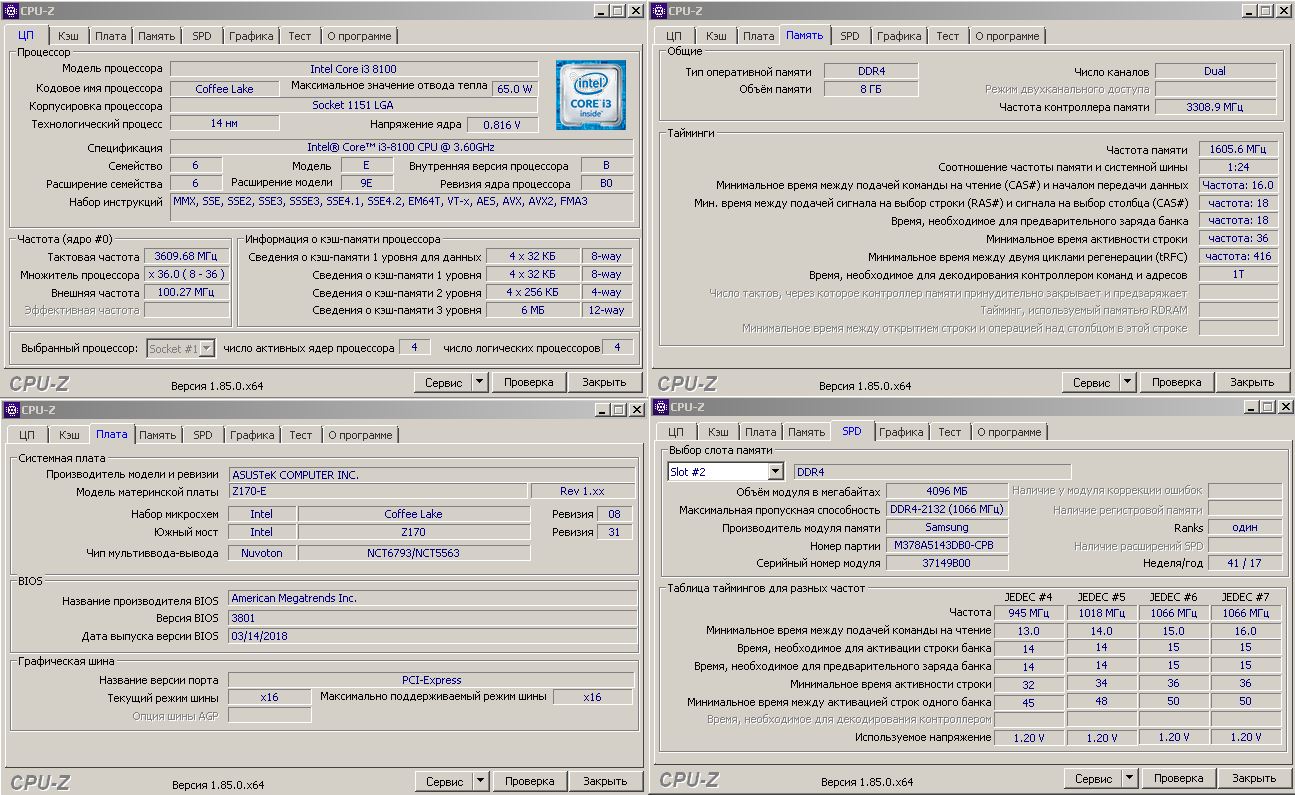
Task: Click the 'Socket 1151 LGA' package value
Action: (x=353, y=105)
